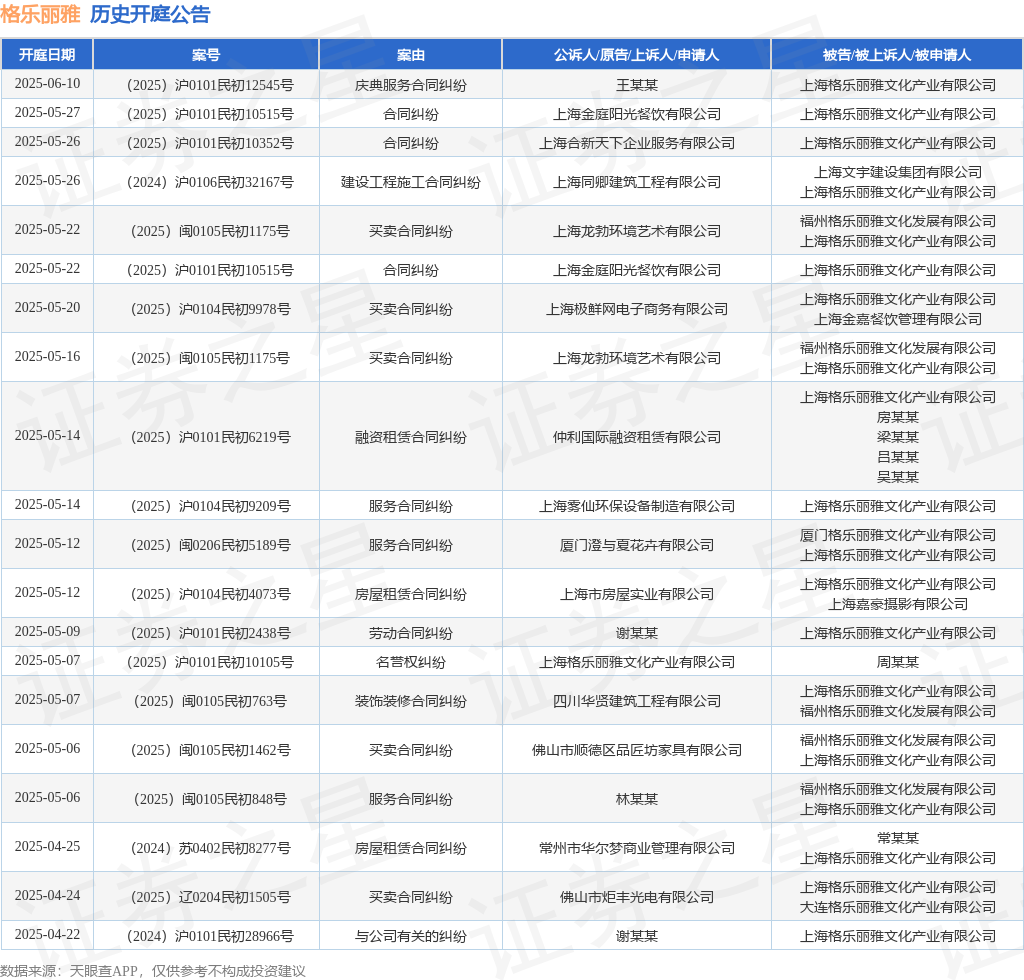Select case number (2024)苏0402民初8277号
Screen dimensions: 1024x980
point(210,849)
